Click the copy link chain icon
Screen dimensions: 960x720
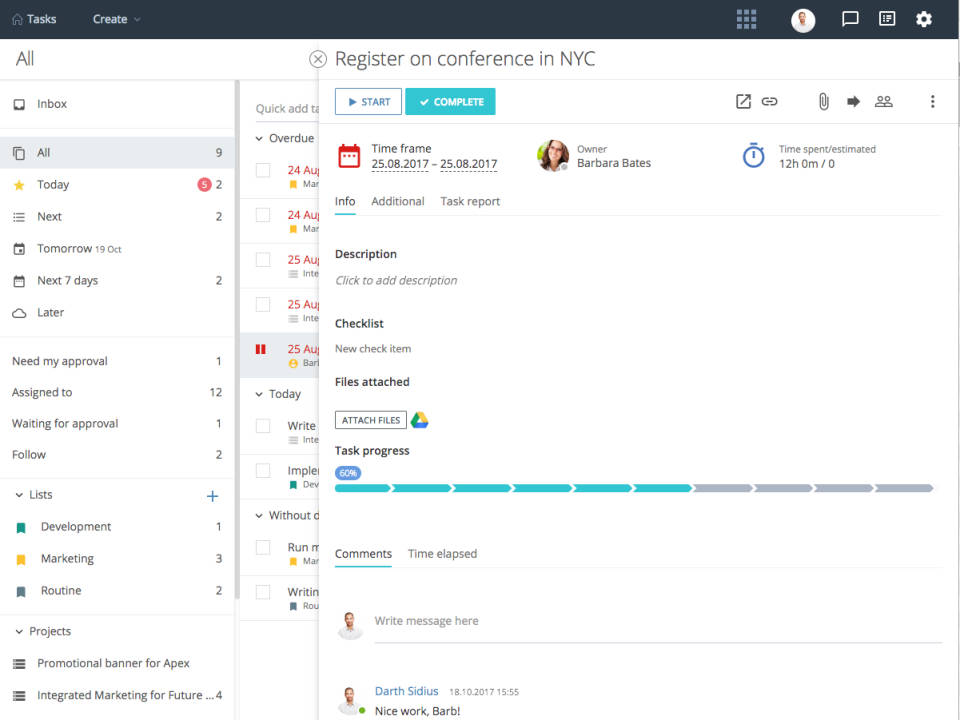point(769,101)
